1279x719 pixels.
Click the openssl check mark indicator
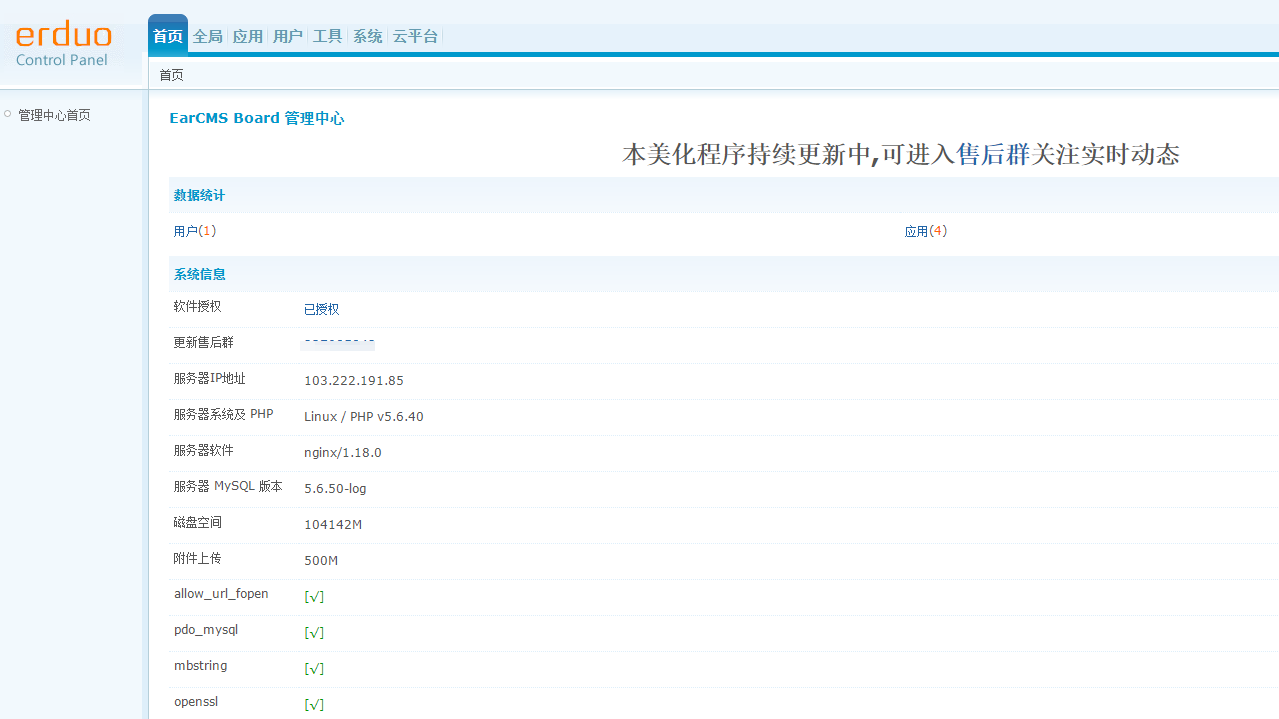click(314, 705)
